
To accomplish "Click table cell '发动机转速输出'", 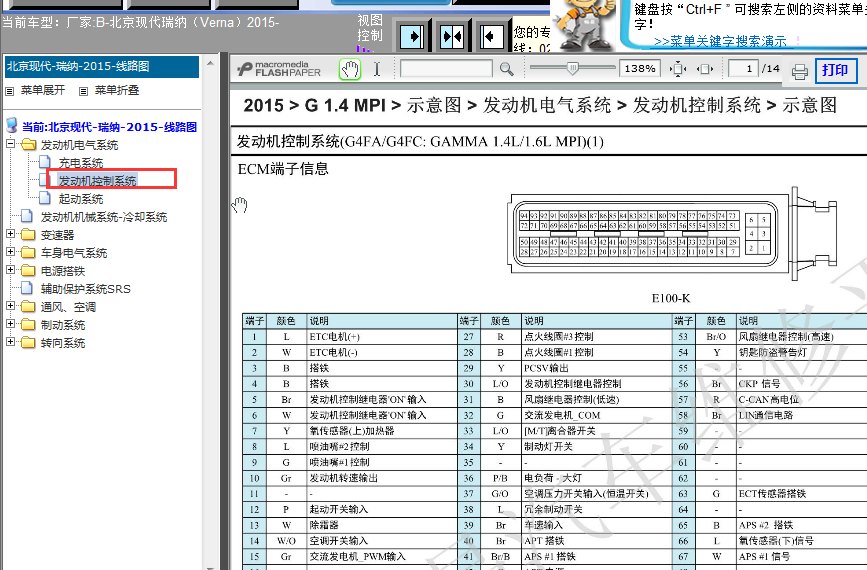I will 382,478.
